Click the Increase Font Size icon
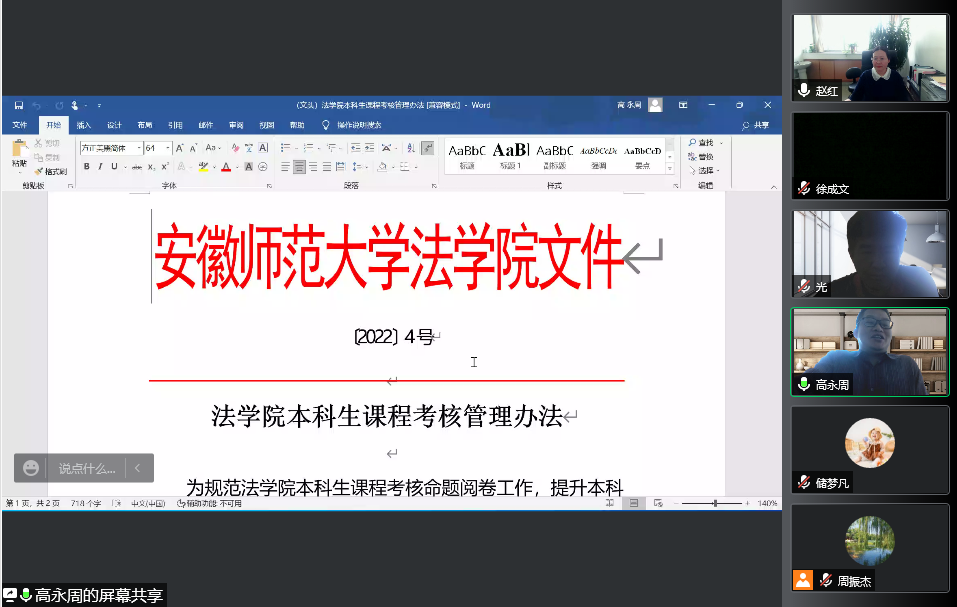This screenshot has width=957, height=607. (180, 148)
